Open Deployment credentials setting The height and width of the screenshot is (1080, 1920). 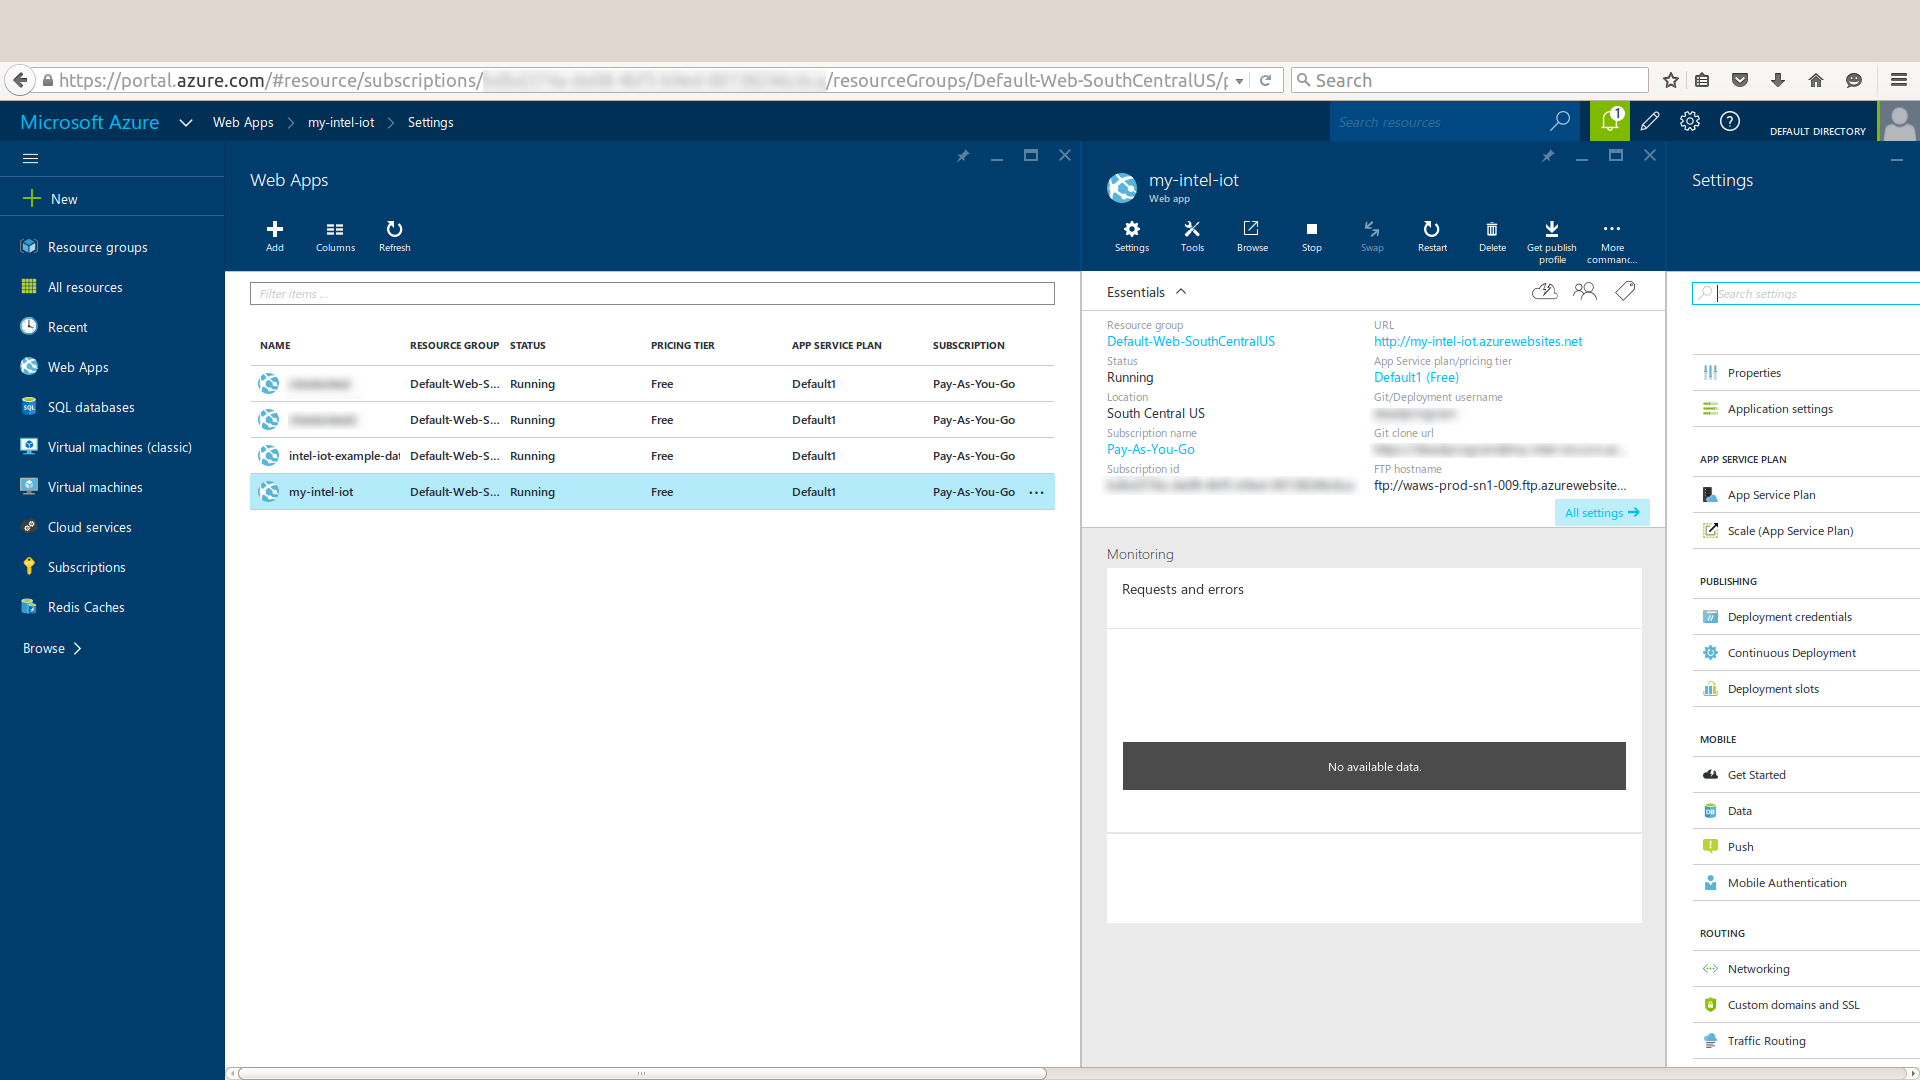coord(1789,617)
